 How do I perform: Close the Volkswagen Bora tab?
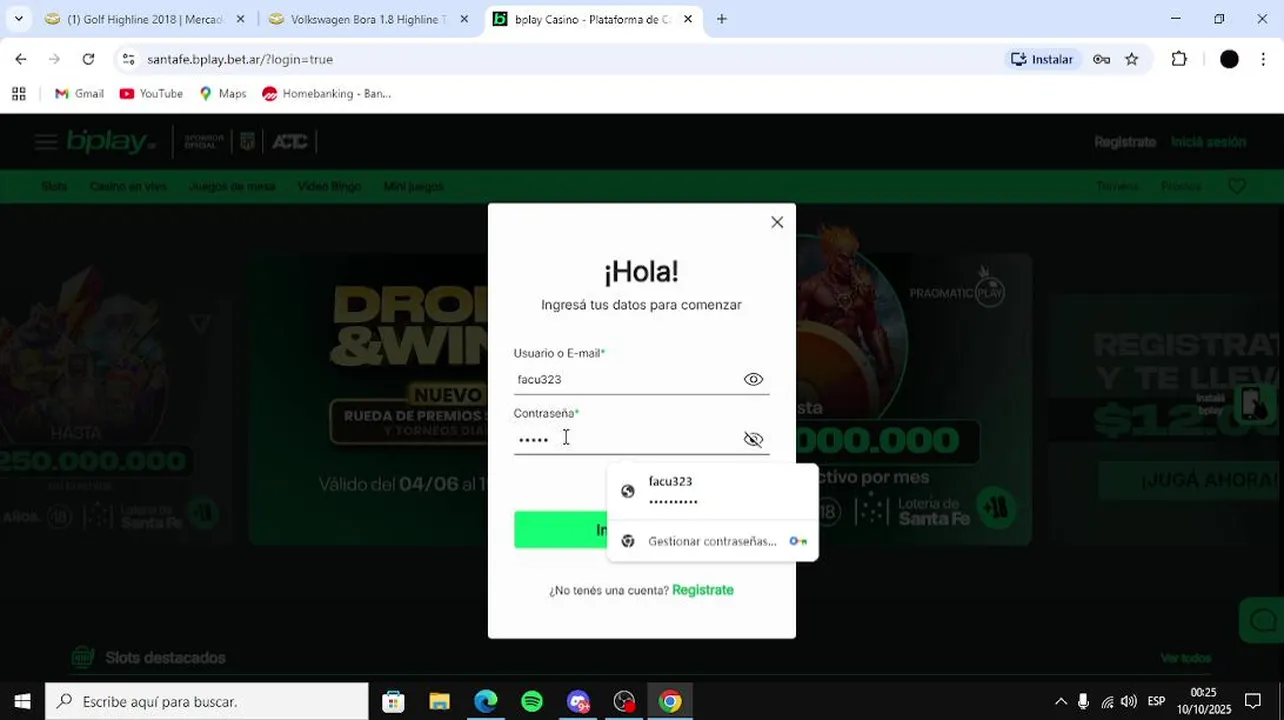tap(464, 19)
